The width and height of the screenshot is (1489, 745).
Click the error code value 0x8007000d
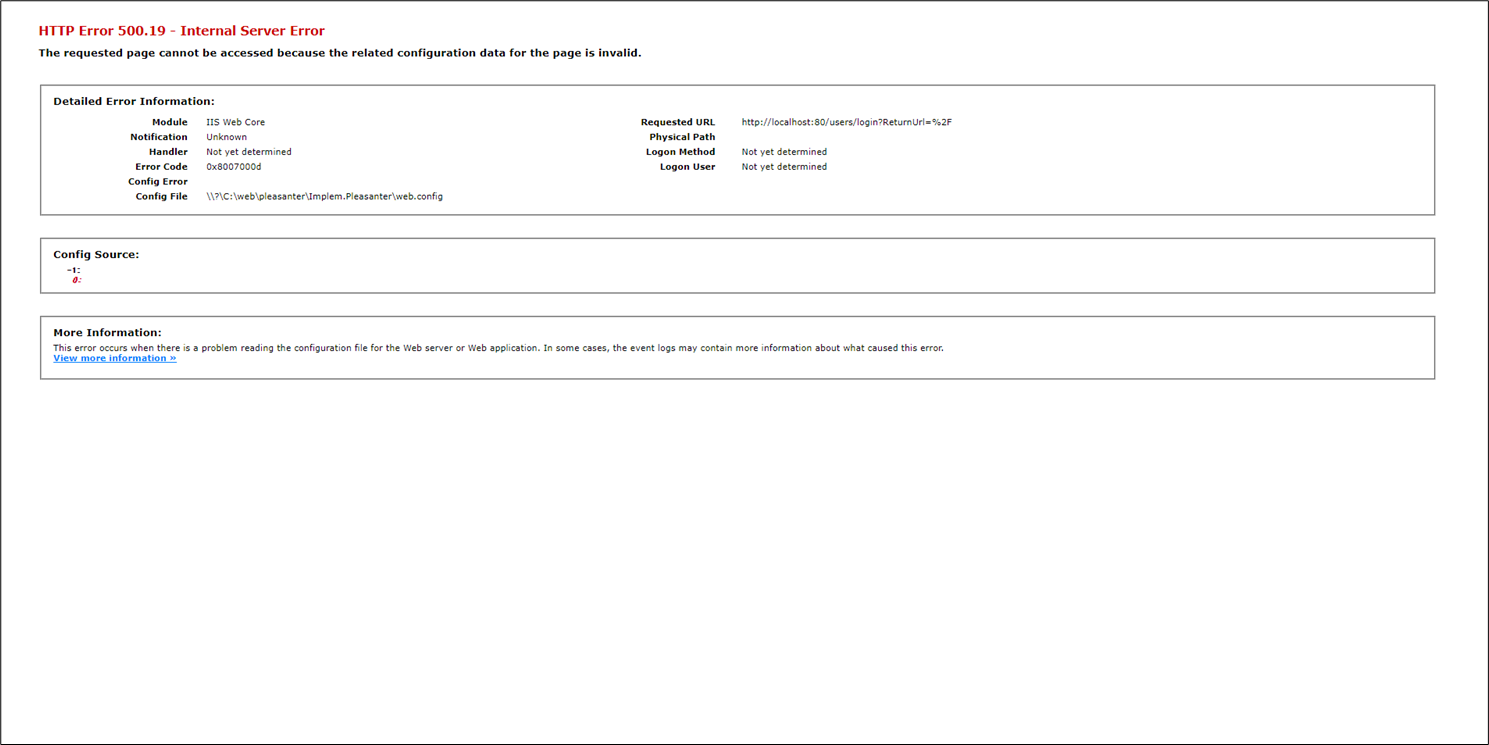coord(234,167)
